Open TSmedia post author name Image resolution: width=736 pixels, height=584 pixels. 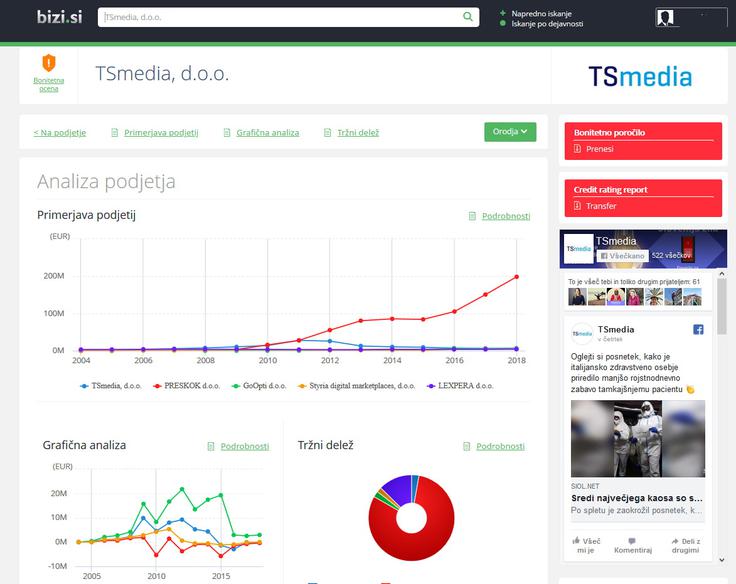tap(616, 330)
